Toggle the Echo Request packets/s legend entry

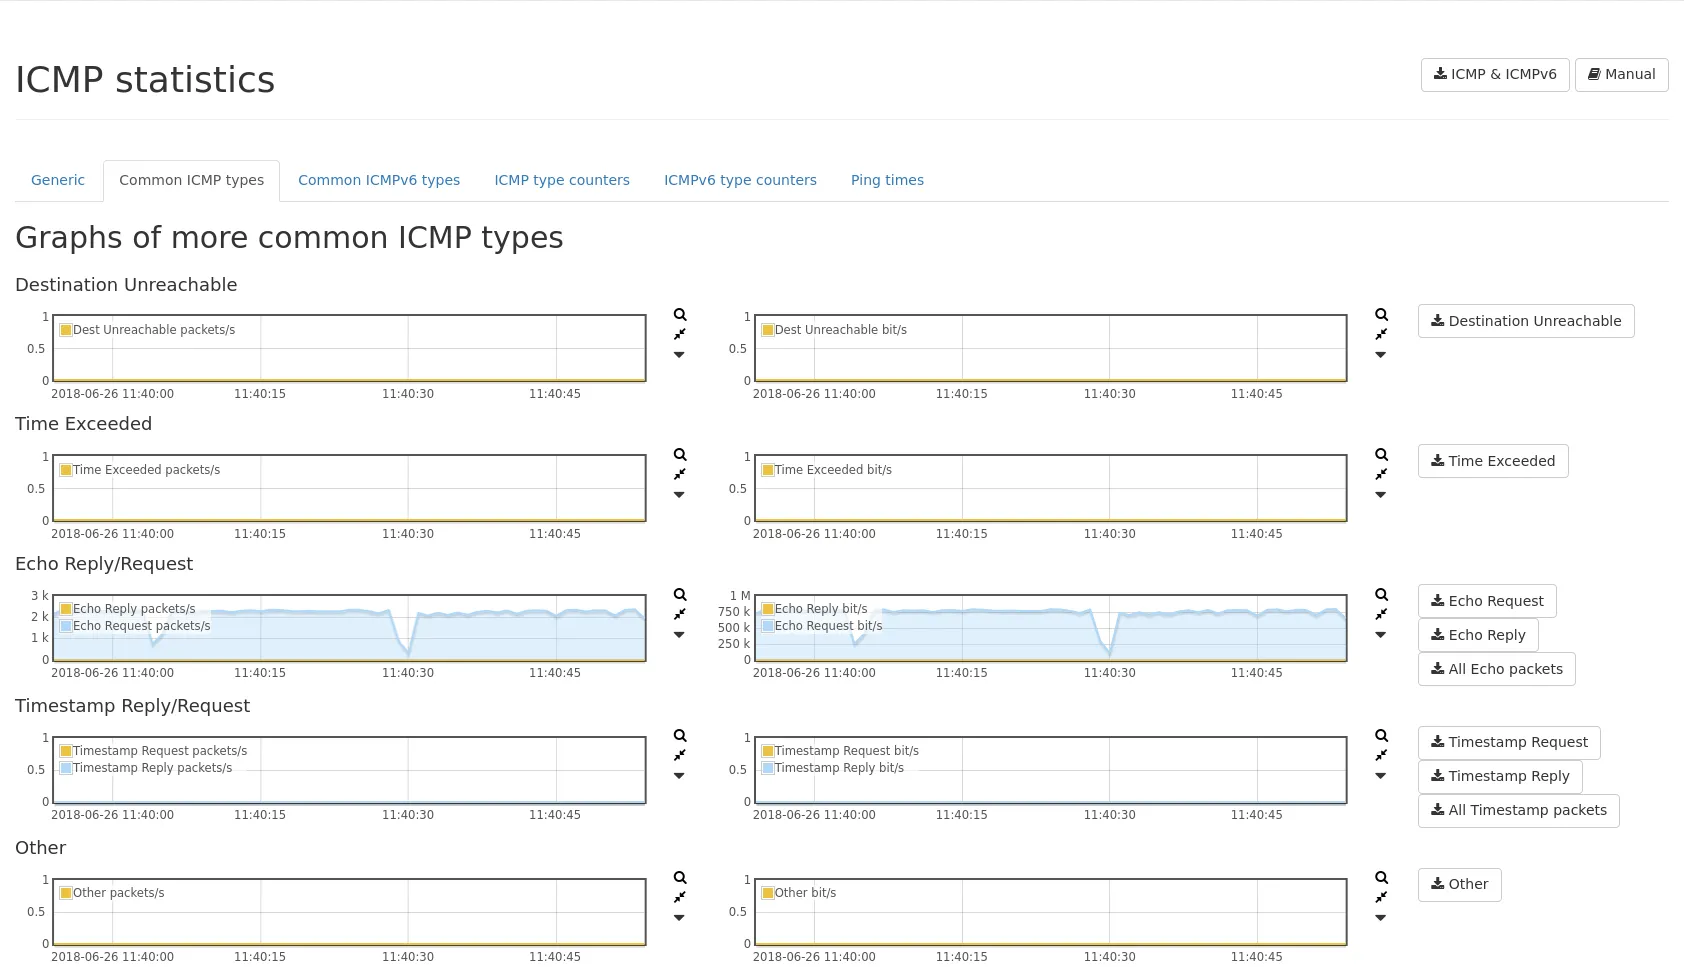click(141, 626)
